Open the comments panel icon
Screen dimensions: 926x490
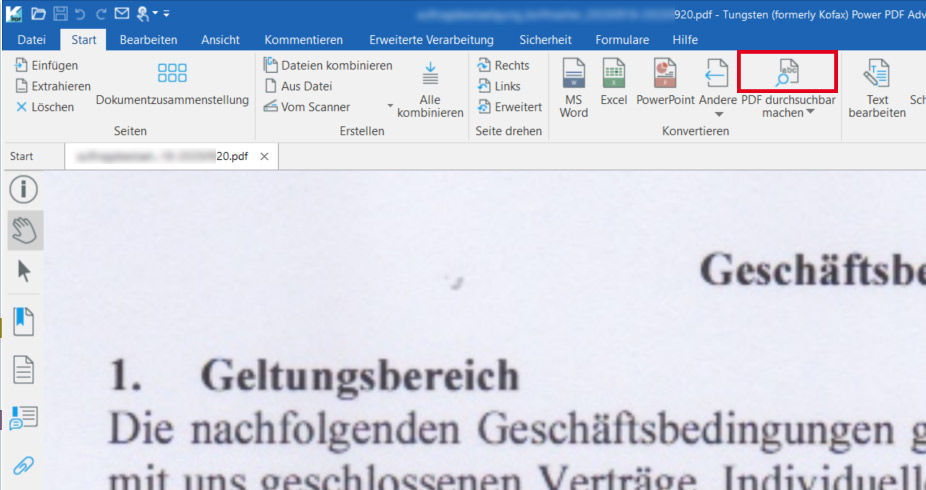pyautogui.click(x=23, y=417)
